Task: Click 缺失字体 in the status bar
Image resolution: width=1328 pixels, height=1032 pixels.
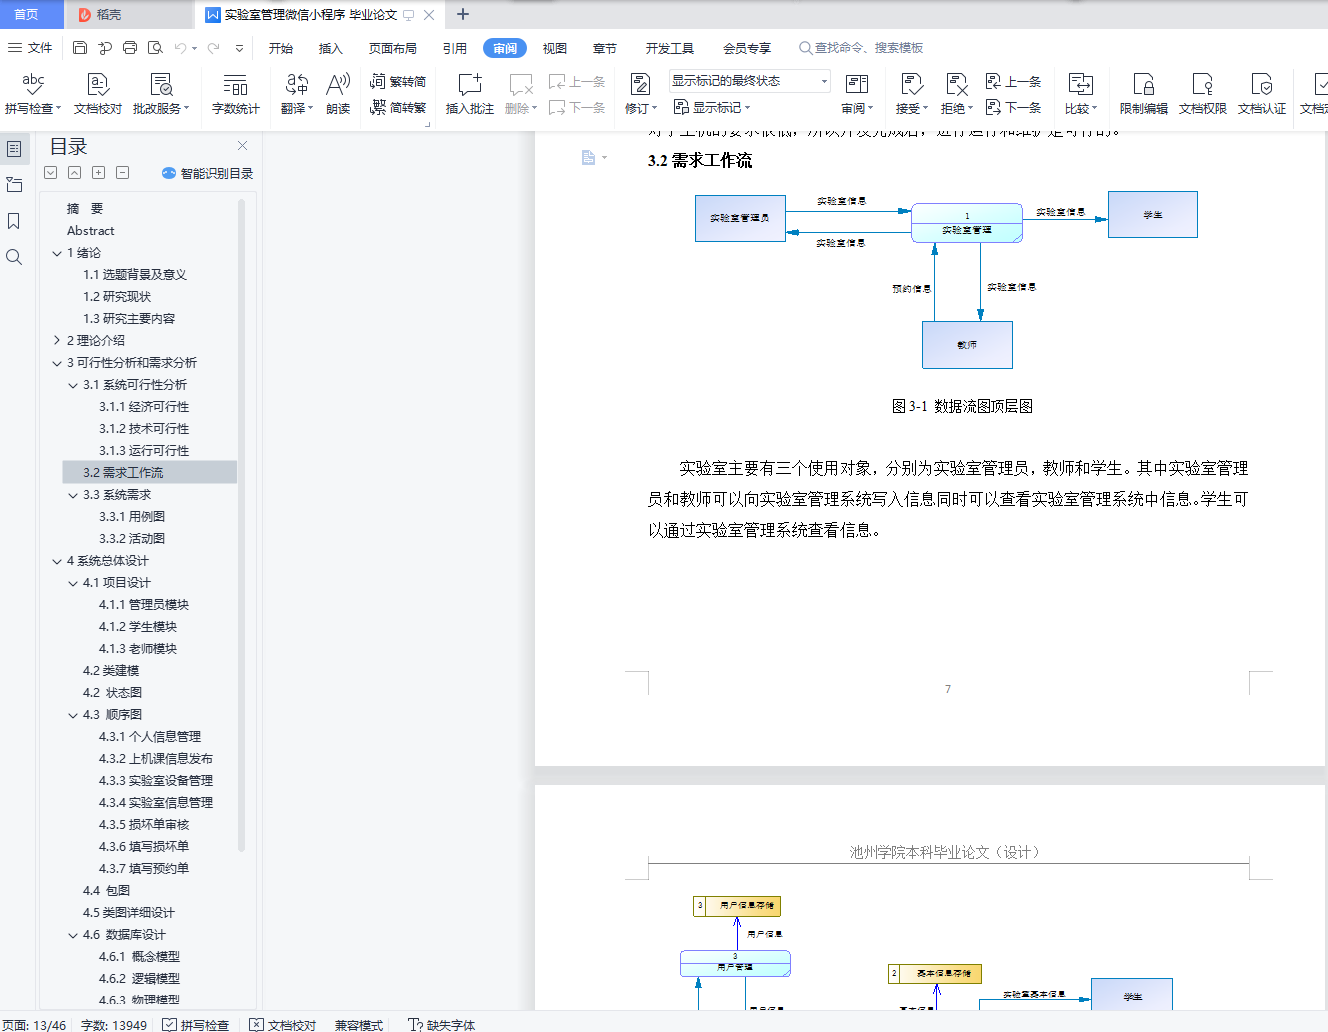Action: coord(442,1025)
